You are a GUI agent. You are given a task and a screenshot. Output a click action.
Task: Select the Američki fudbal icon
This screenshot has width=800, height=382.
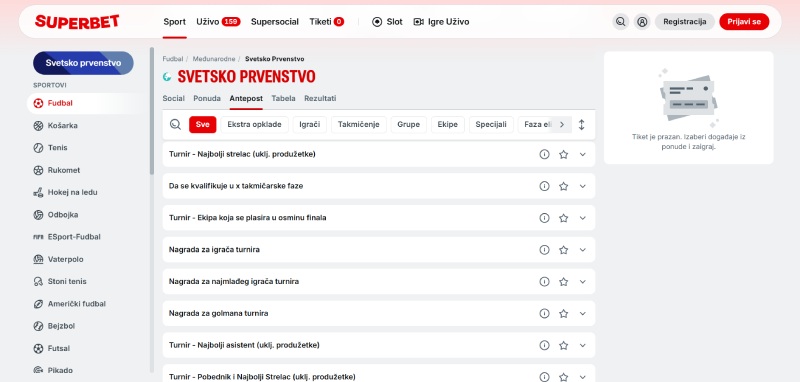pos(38,304)
